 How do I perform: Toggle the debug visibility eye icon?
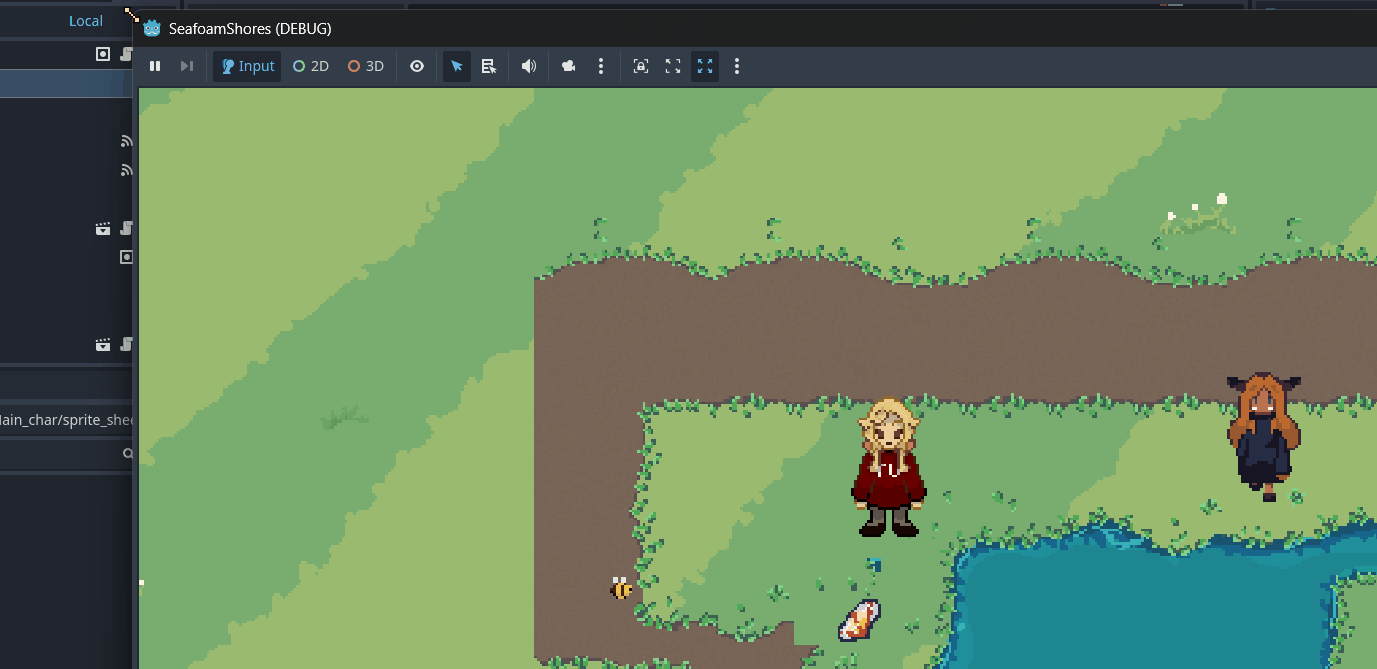[417, 66]
